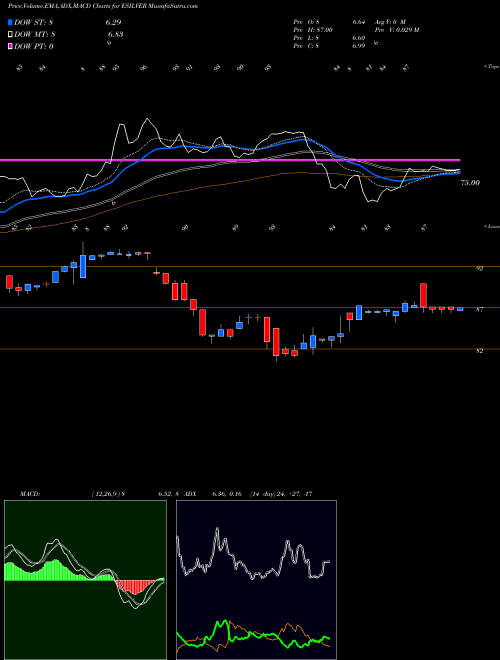Click the 'Pre V: 0.029 M' volume text
Viewport: 500px width, 660px height.
[x=396, y=30]
